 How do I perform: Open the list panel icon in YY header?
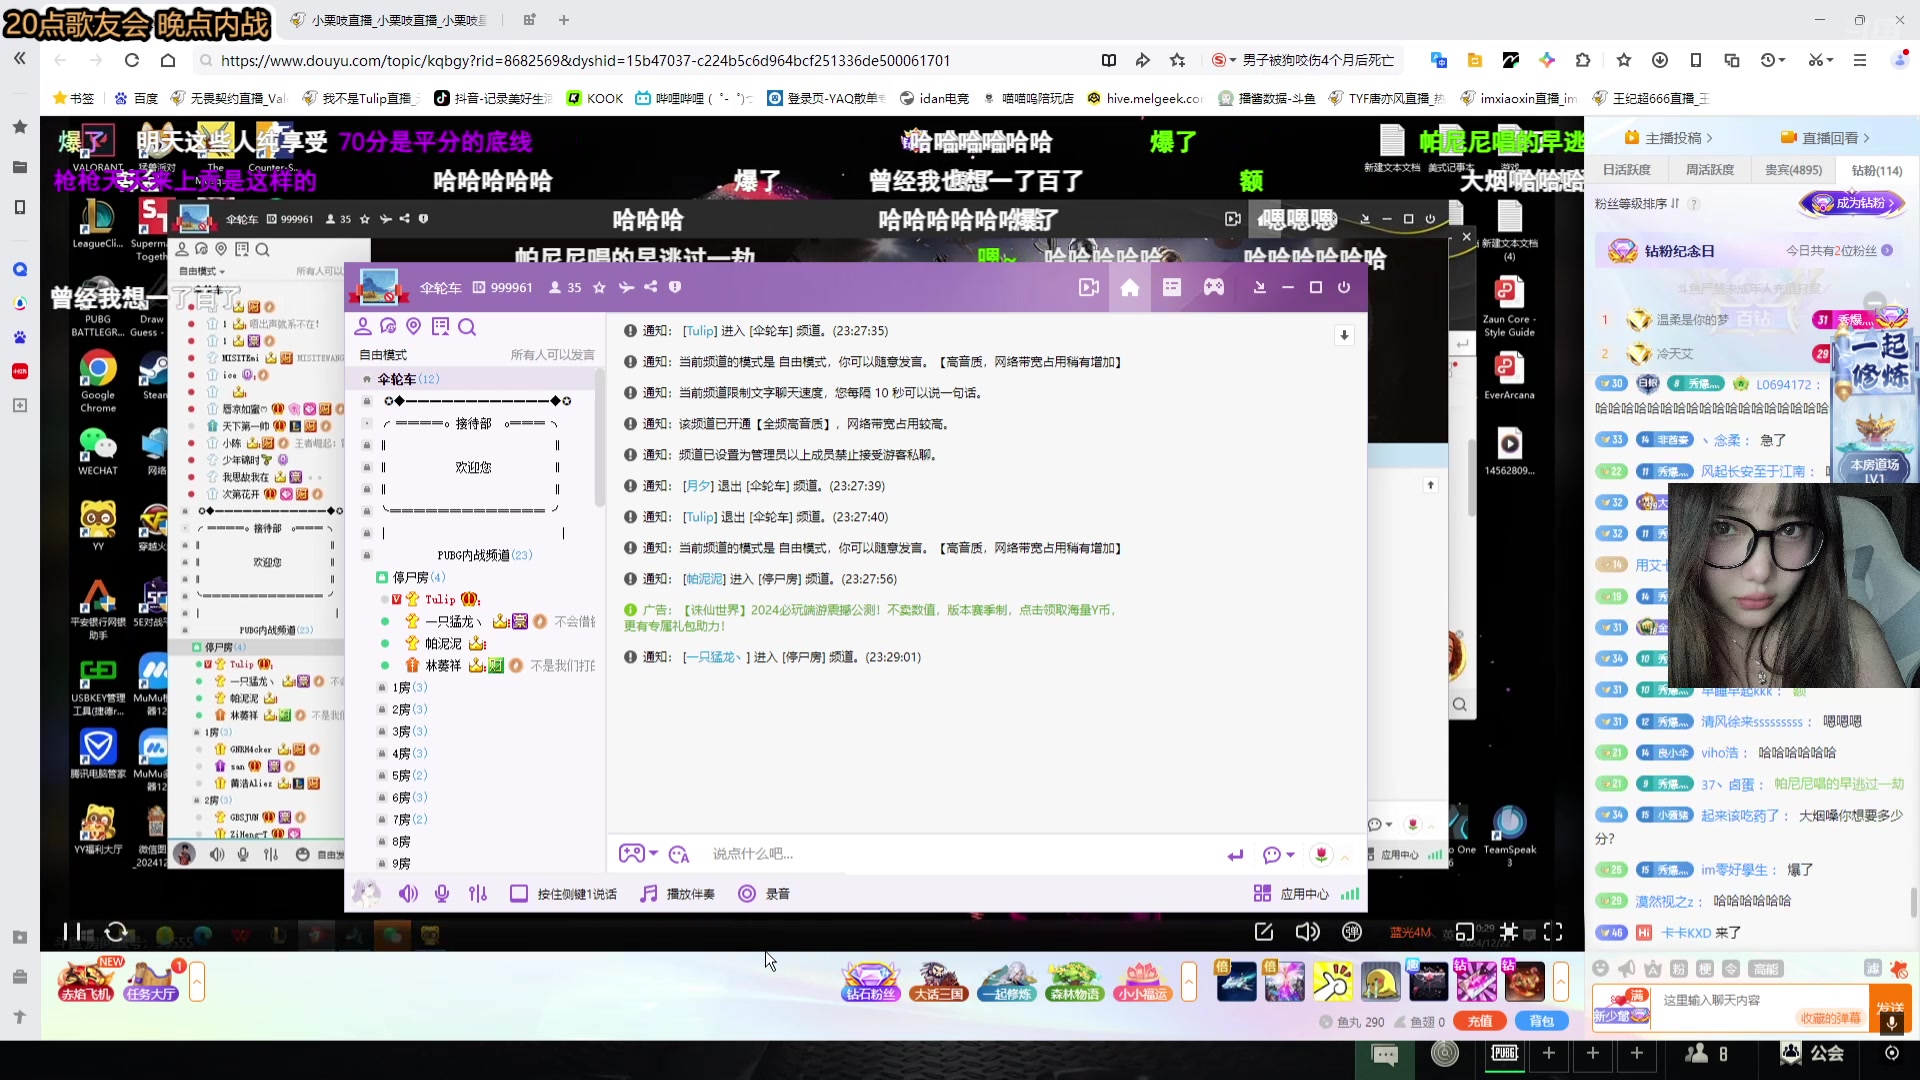1171,288
